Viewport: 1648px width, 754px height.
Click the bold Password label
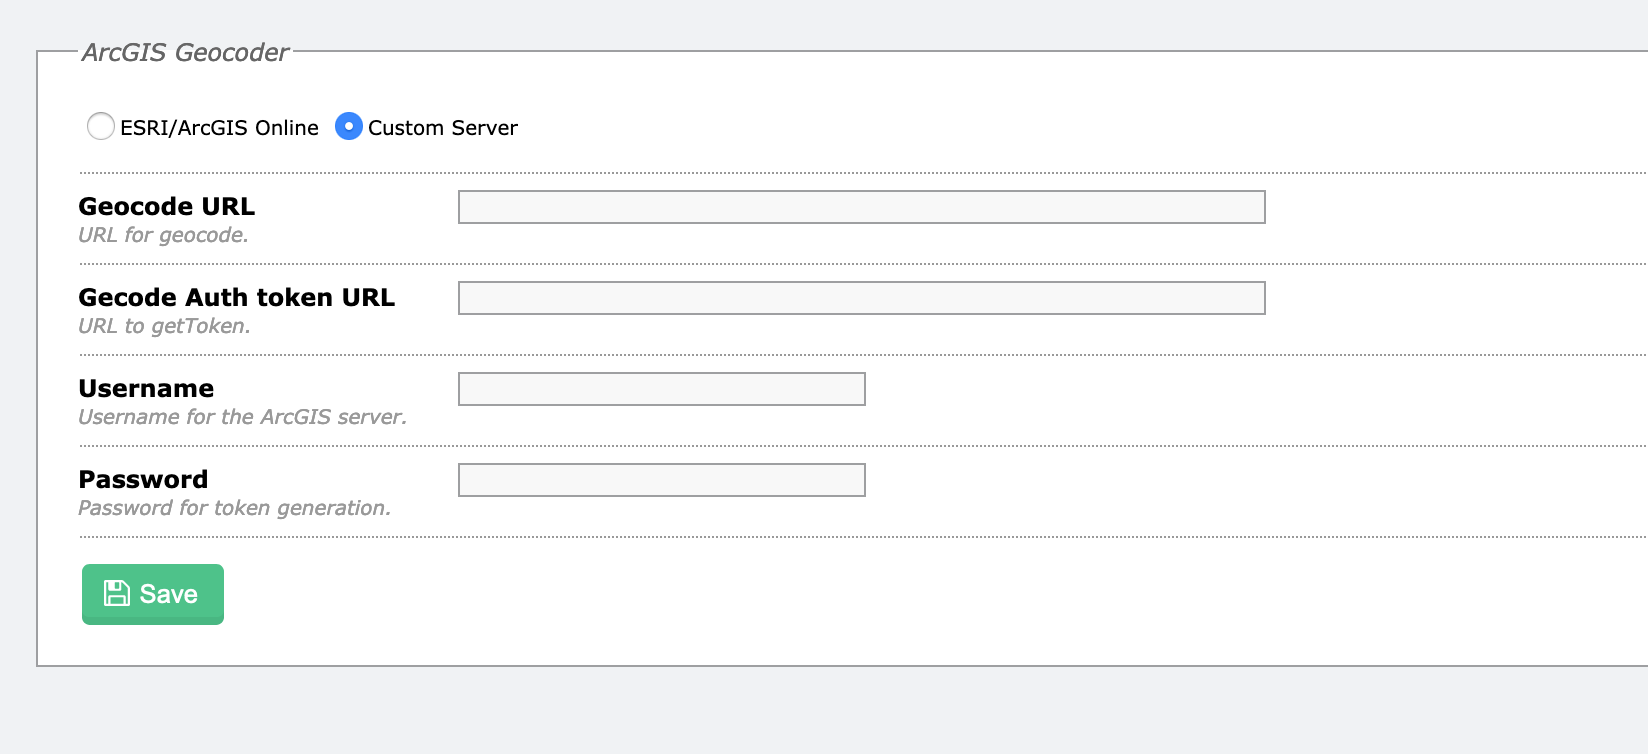tap(143, 479)
